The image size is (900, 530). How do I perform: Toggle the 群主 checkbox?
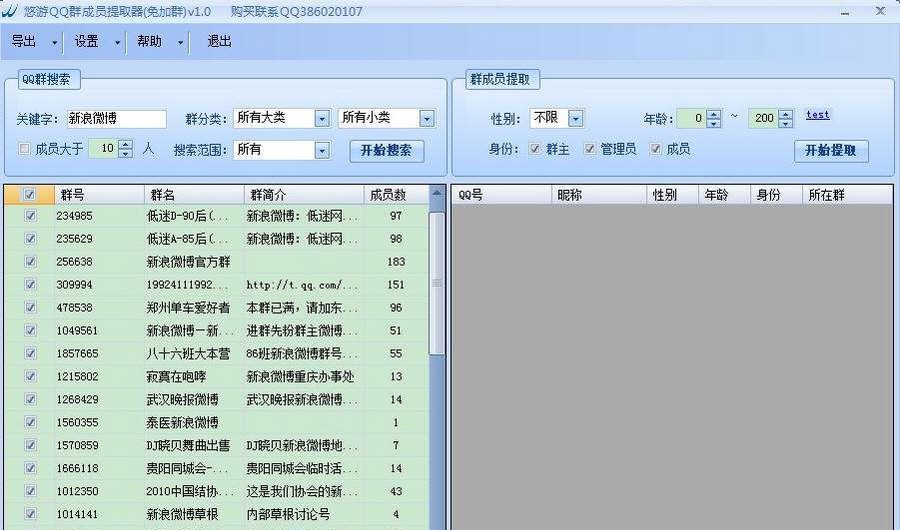click(x=534, y=149)
